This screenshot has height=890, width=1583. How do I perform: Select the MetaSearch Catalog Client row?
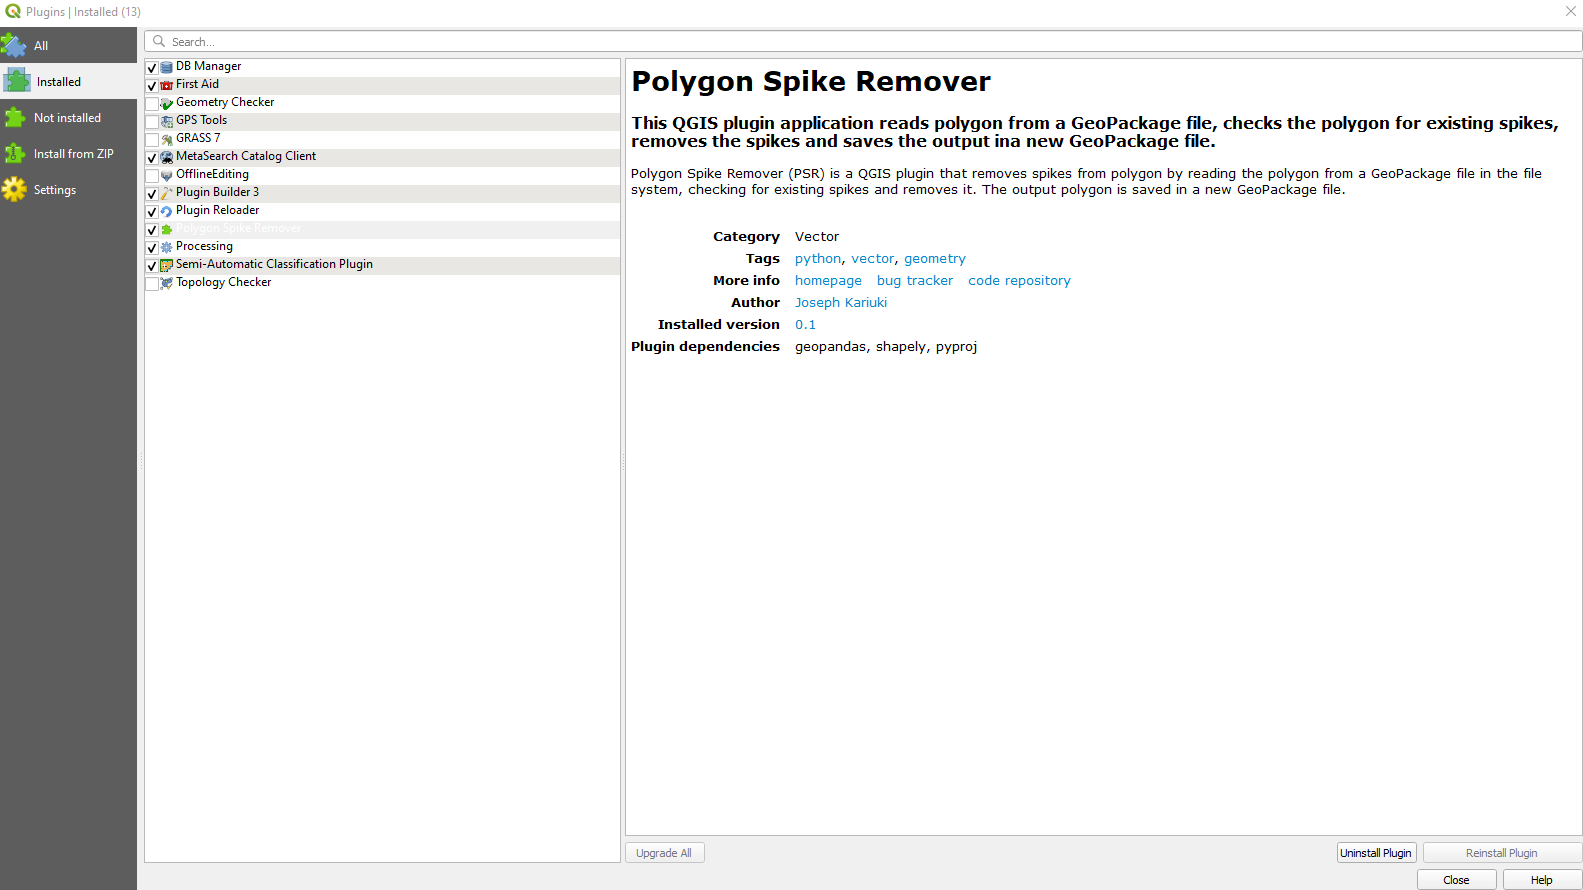coord(382,157)
